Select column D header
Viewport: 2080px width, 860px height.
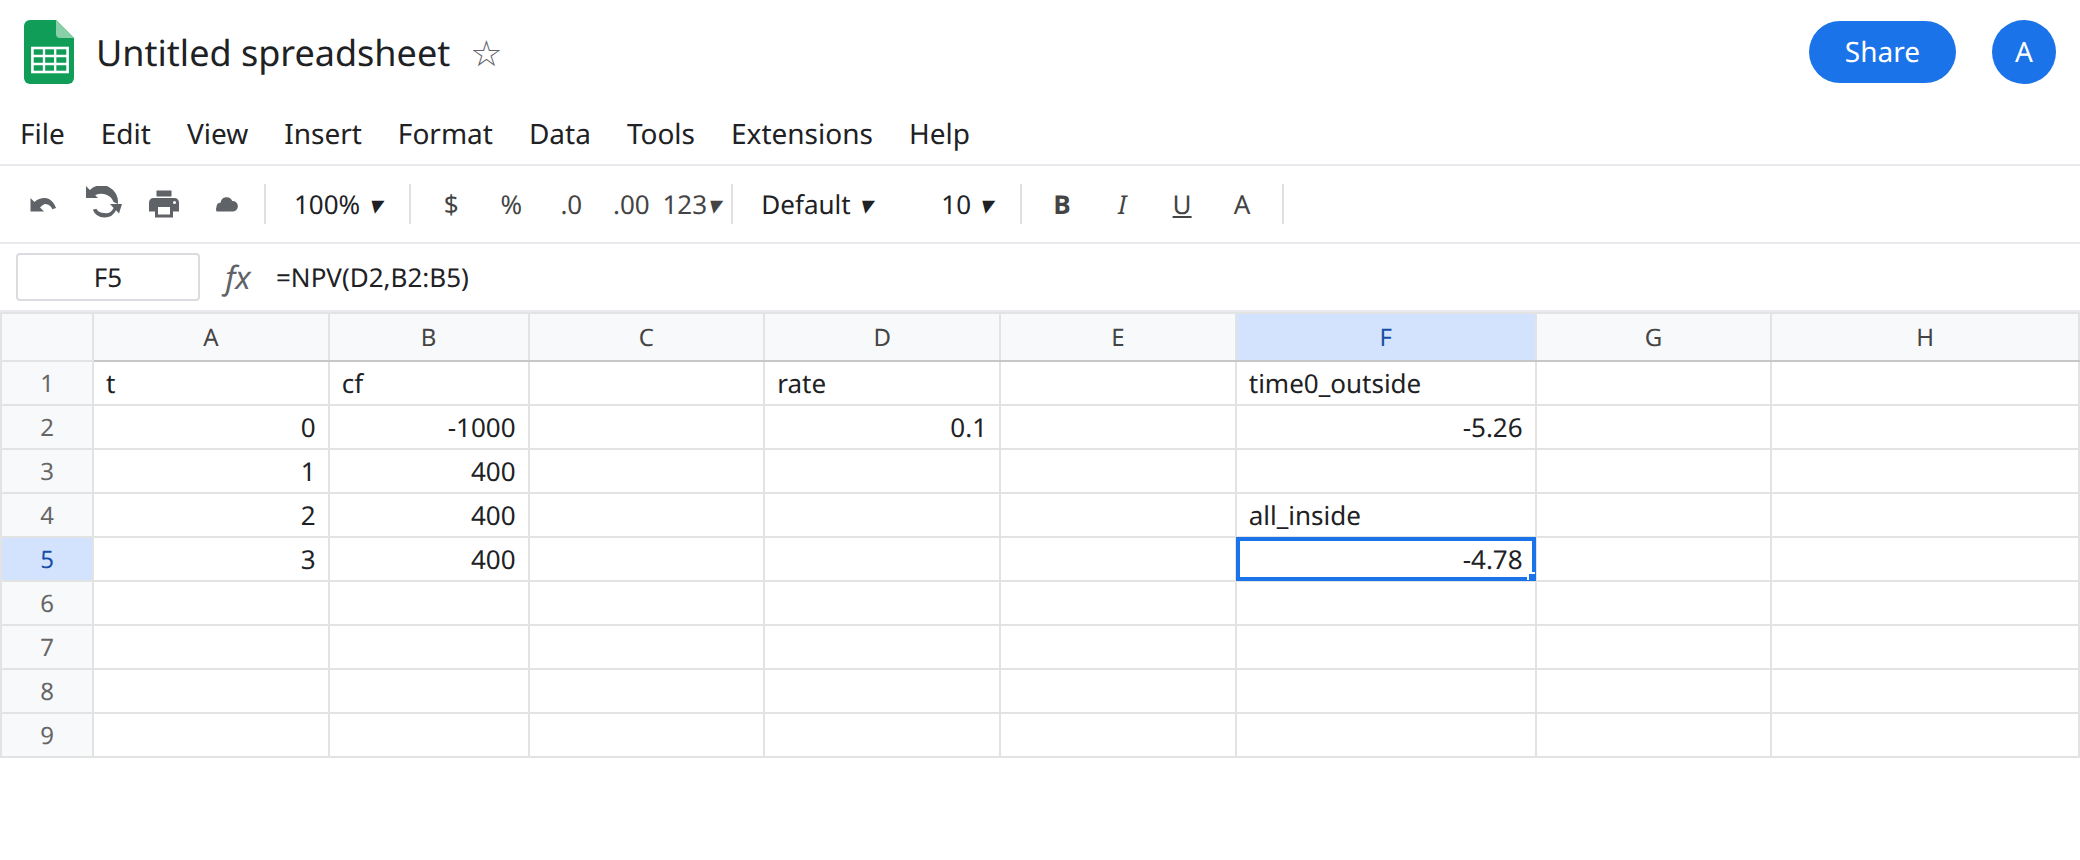tap(882, 338)
